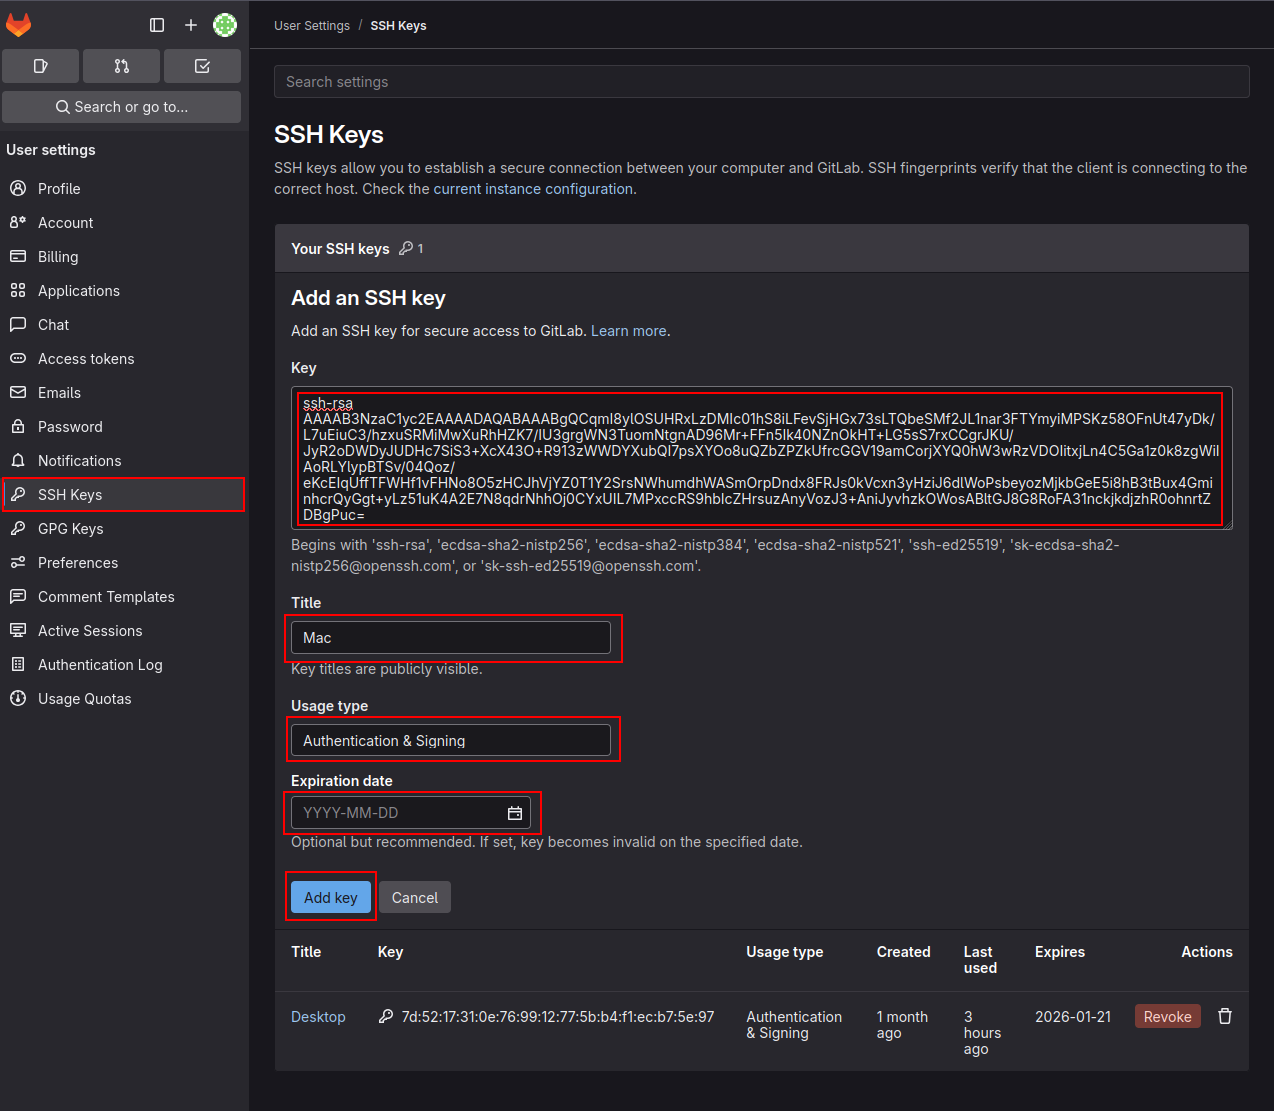Toggle the sidebar collapse icon
Screen dimensions: 1274x1111
click(x=157, y=25)
